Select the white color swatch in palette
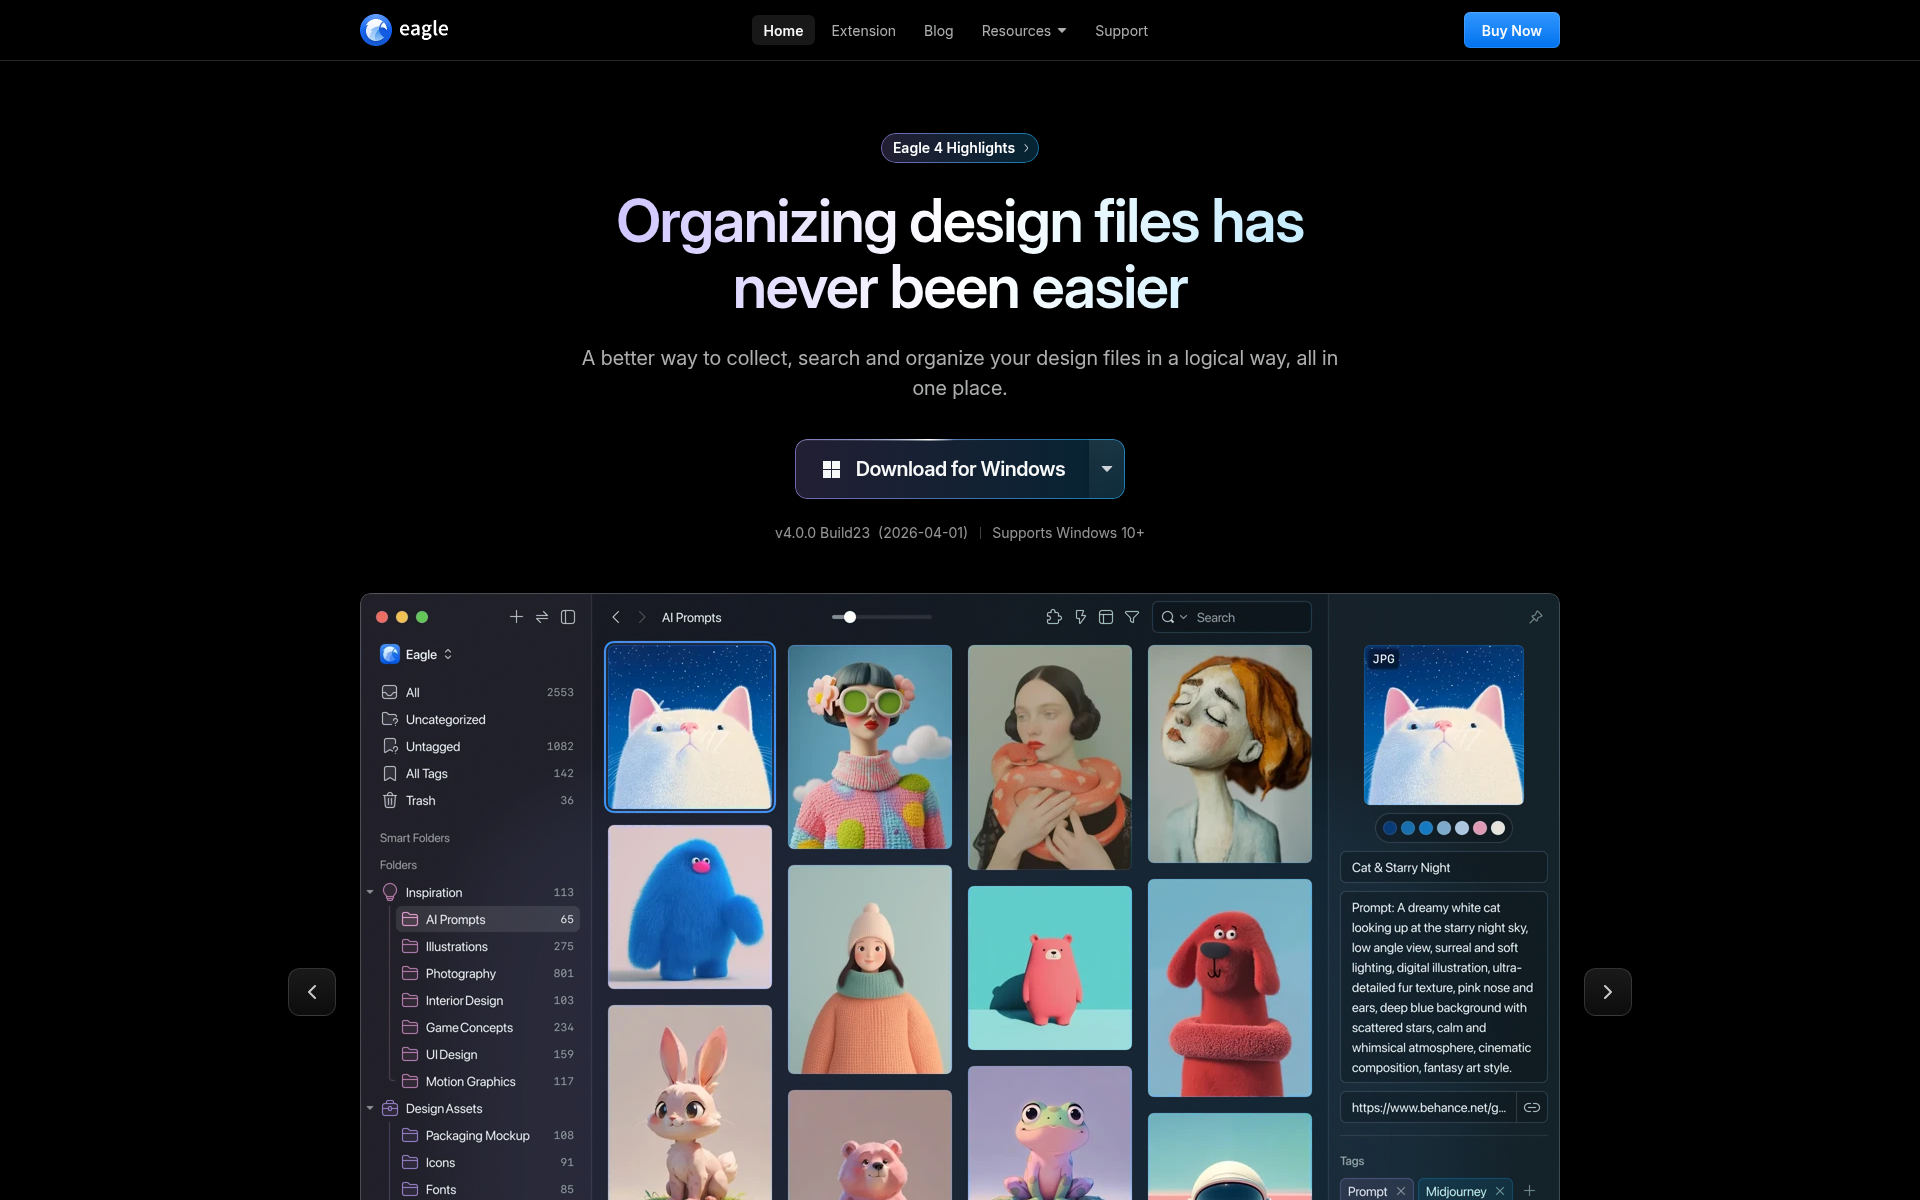Screen dimensions: 1920x1200 pos(1498,828)
